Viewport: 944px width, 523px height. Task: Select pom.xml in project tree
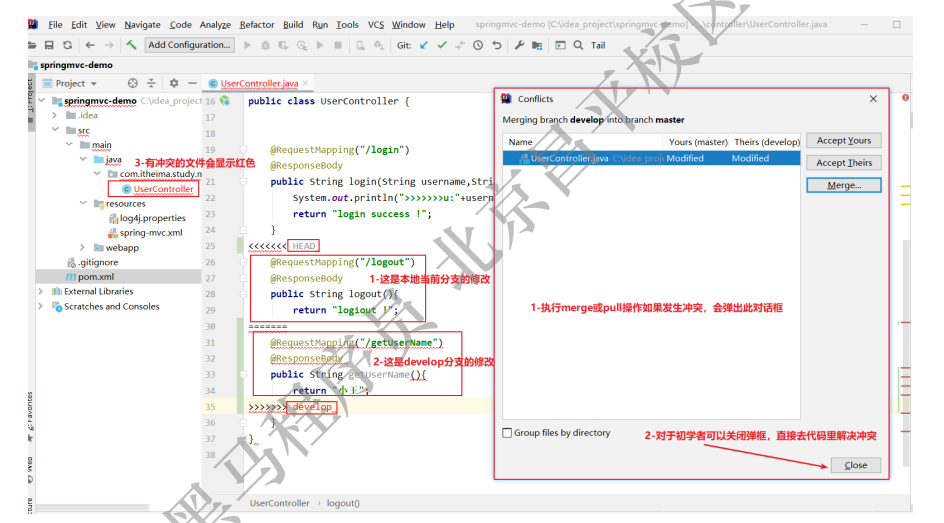coord(96,277)
